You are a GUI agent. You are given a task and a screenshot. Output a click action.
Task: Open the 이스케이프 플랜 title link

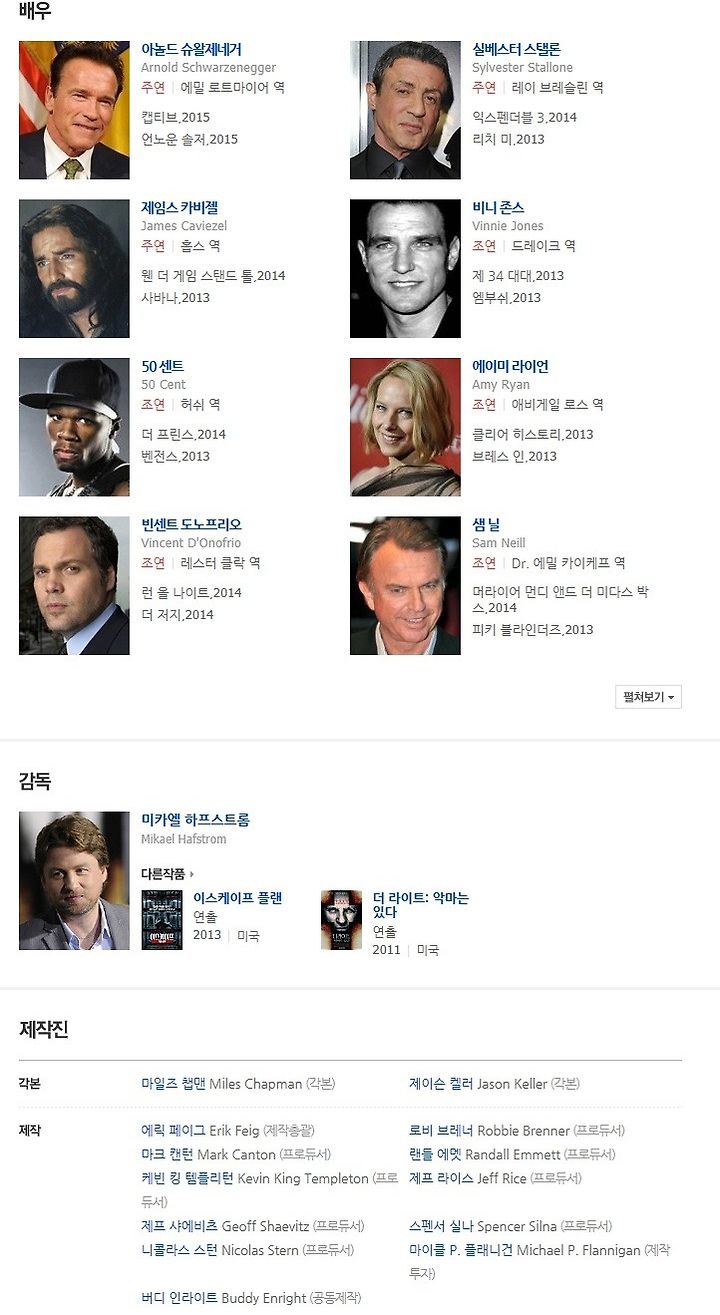237,898
